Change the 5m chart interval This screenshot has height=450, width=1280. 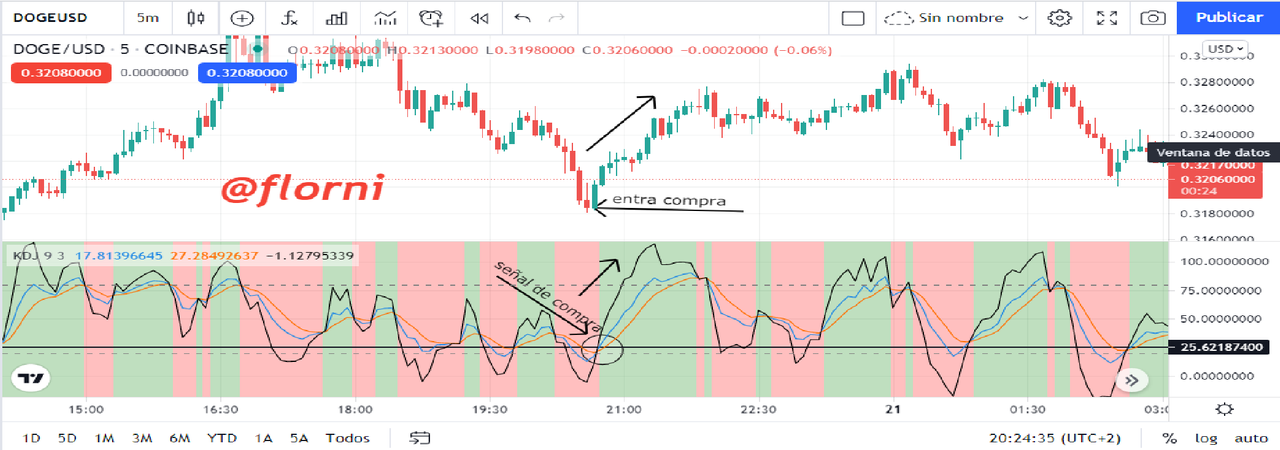[148, 18]
